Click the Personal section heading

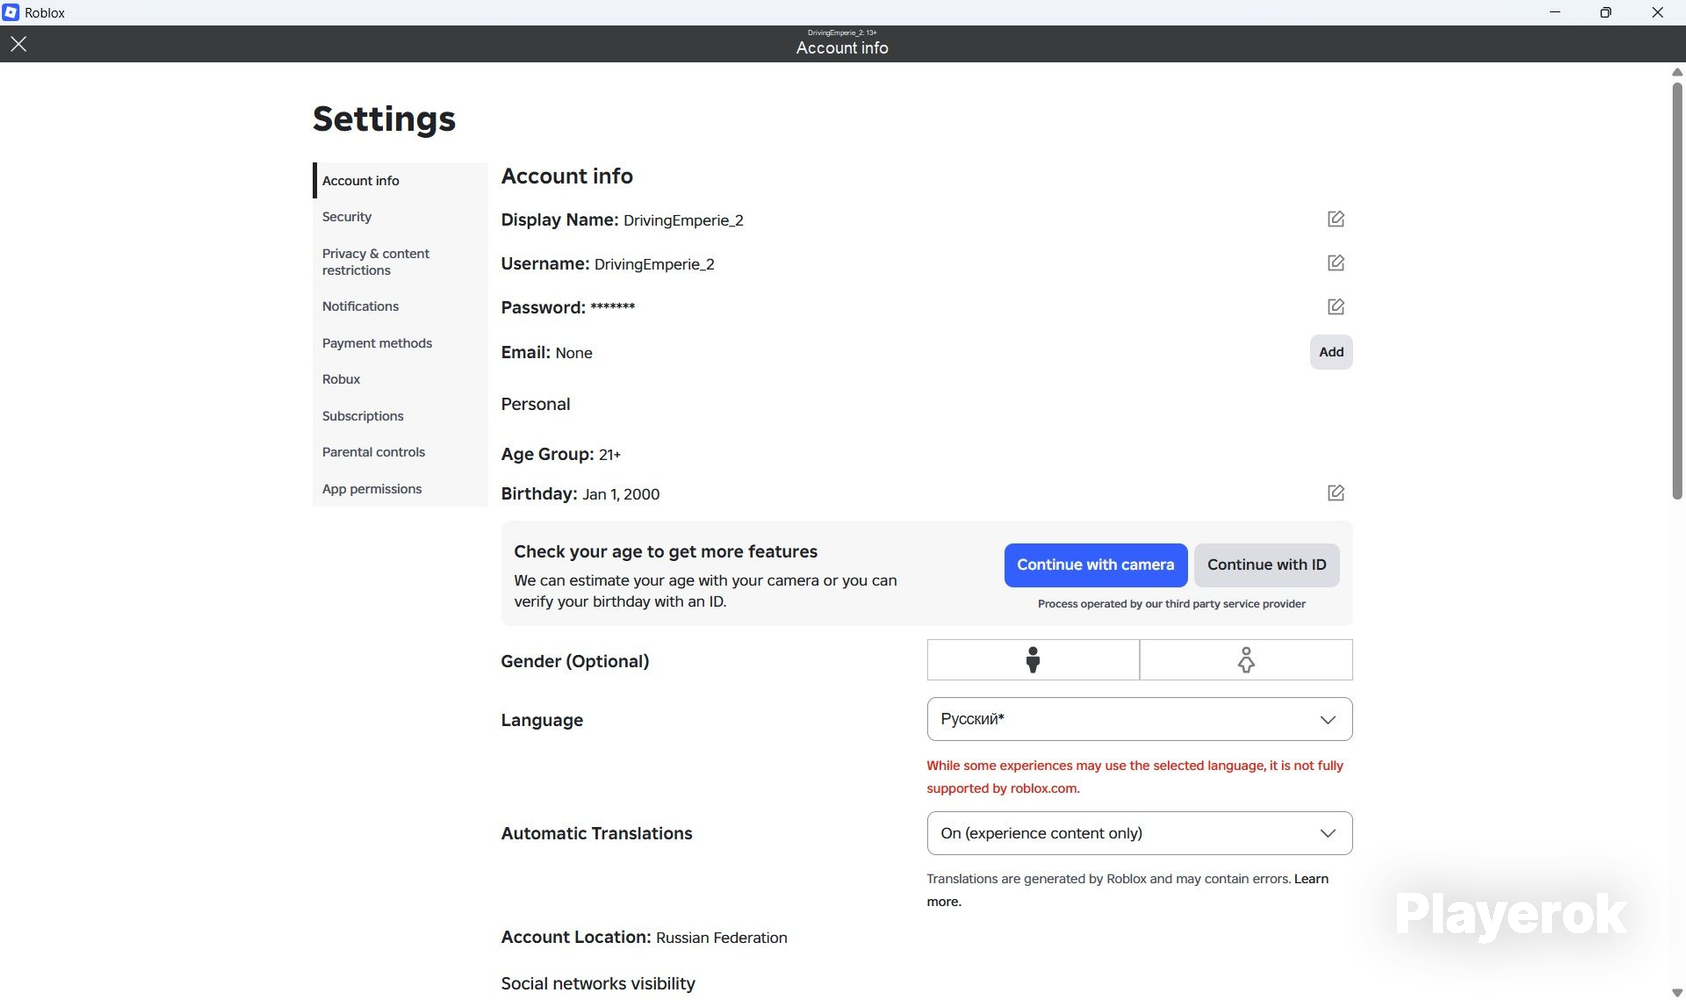click(x=536, y=404)
